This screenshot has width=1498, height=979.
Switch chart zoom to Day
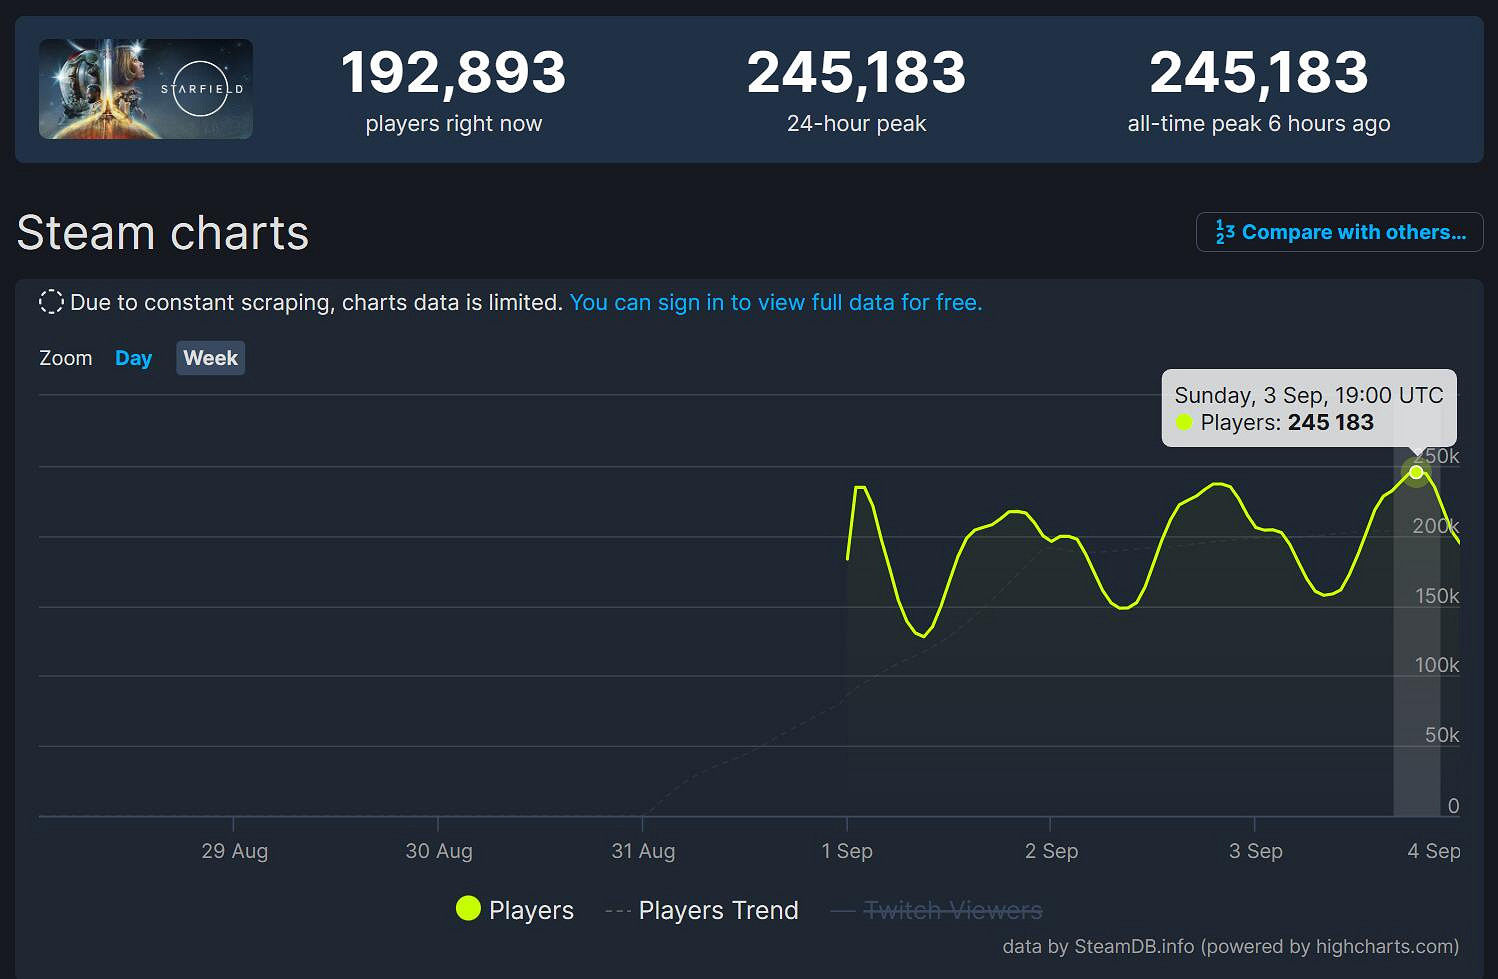133,358
